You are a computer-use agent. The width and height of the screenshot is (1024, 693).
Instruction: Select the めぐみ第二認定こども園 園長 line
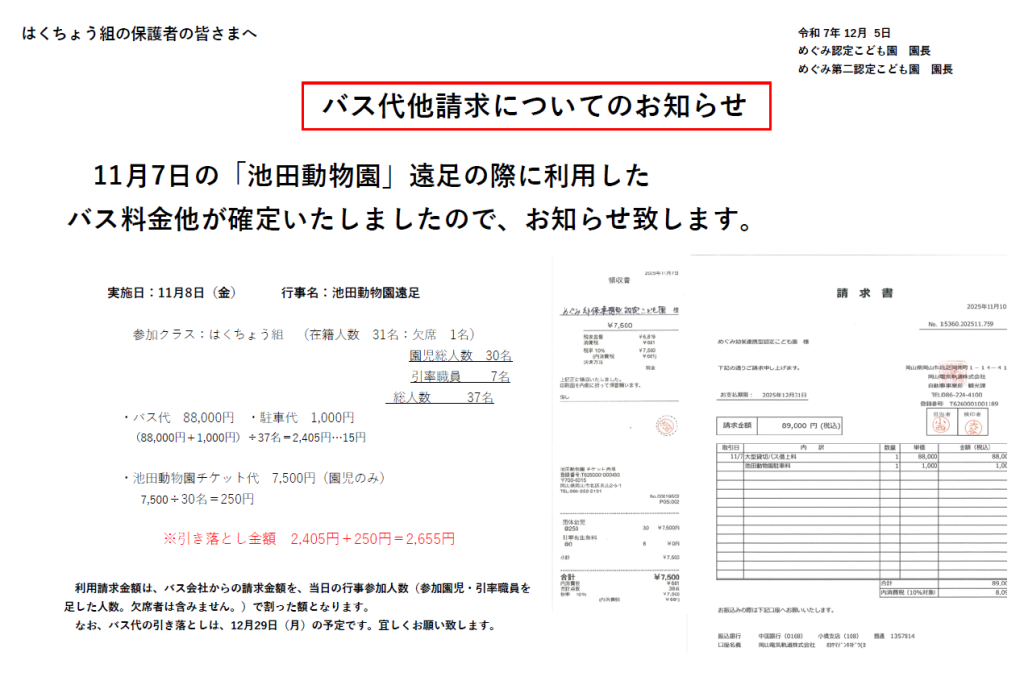point(875,69)
